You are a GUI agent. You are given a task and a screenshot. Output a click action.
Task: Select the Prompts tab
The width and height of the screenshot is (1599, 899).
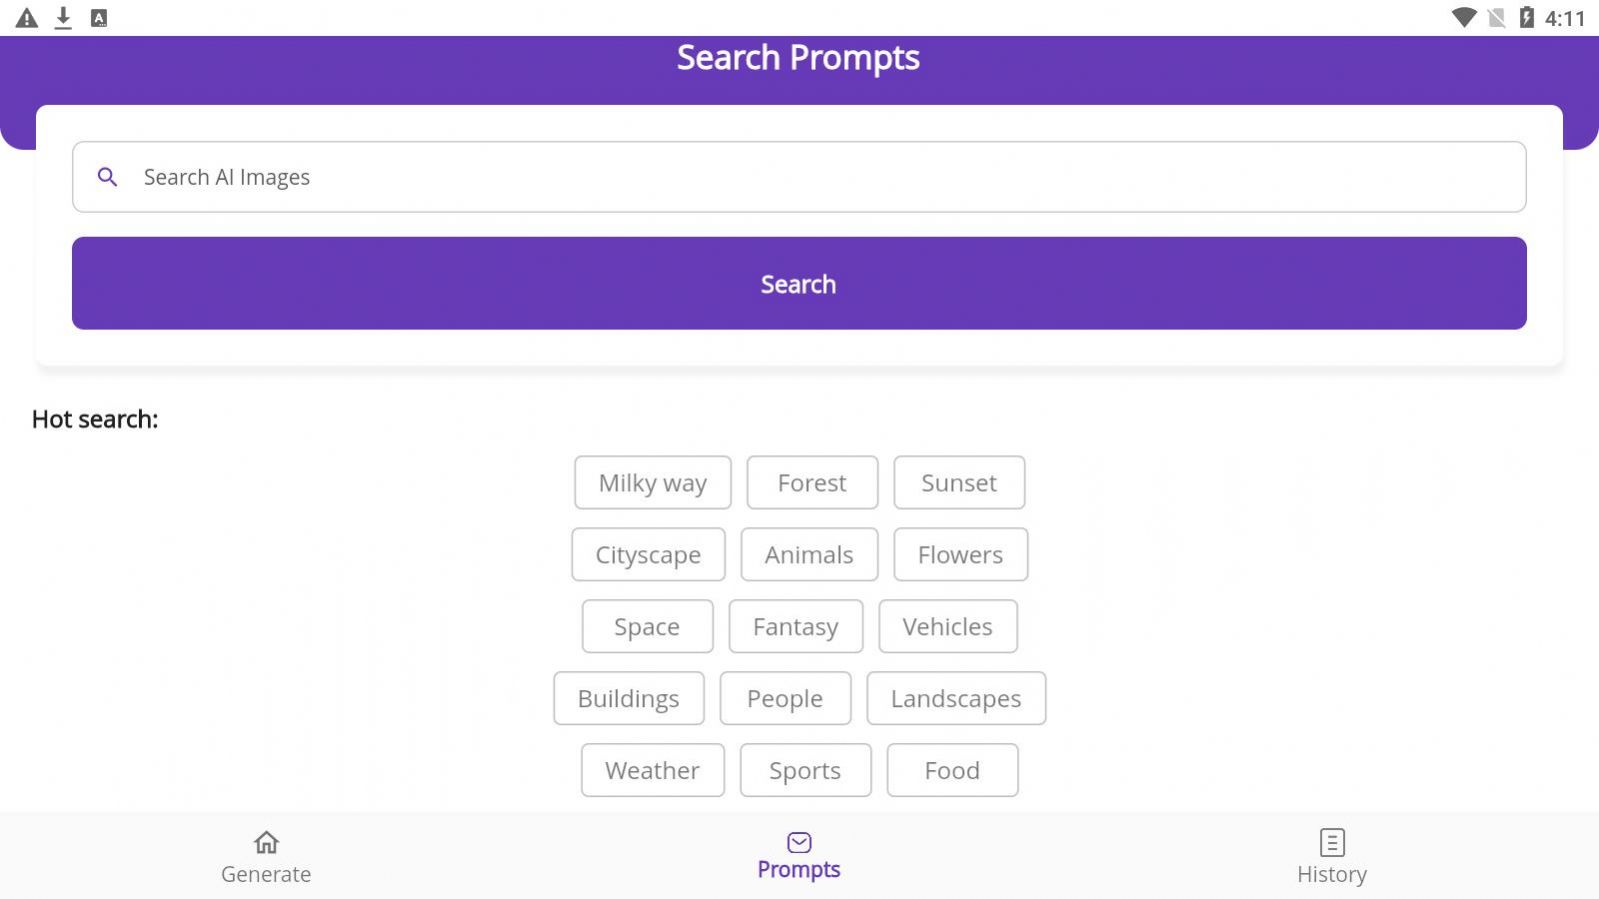point(798,858)
